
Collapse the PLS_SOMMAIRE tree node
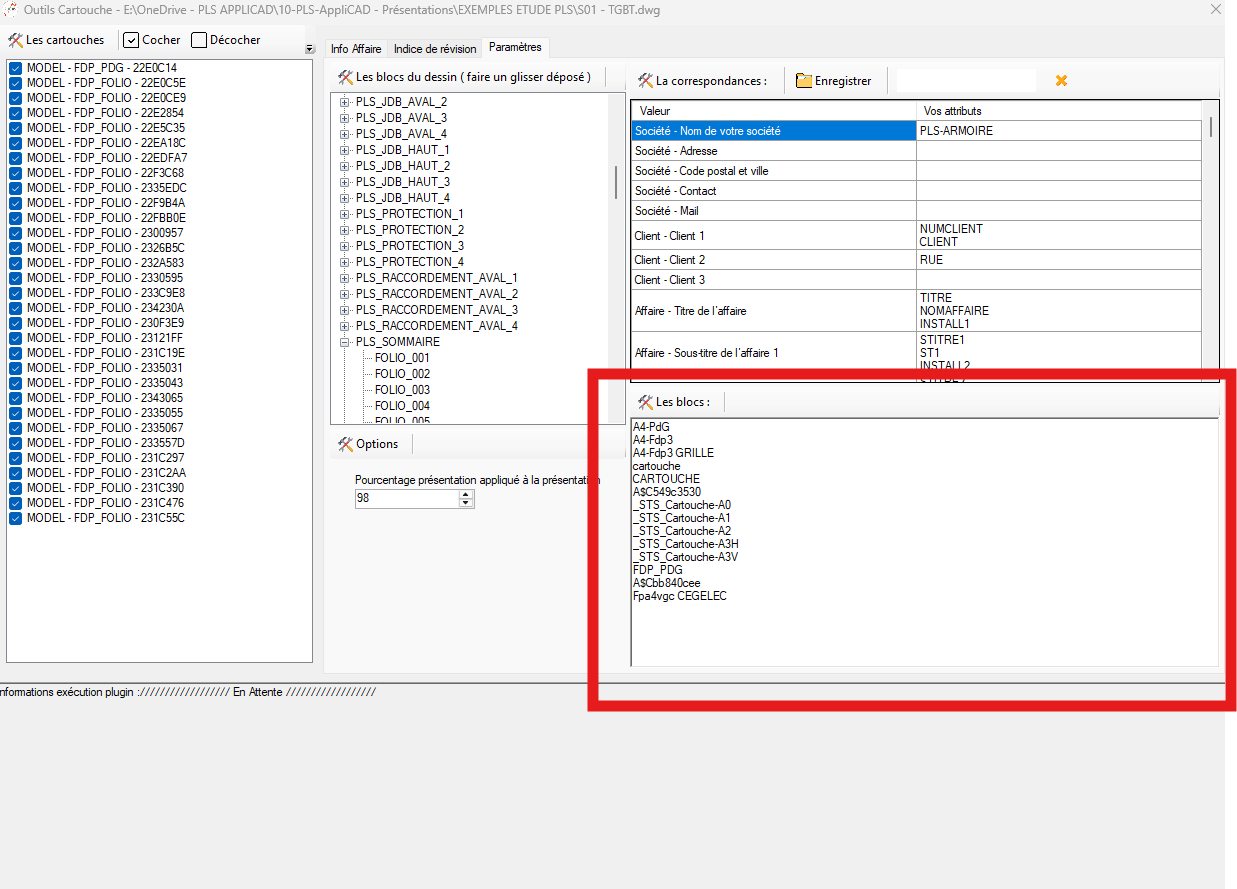[344, 341]
